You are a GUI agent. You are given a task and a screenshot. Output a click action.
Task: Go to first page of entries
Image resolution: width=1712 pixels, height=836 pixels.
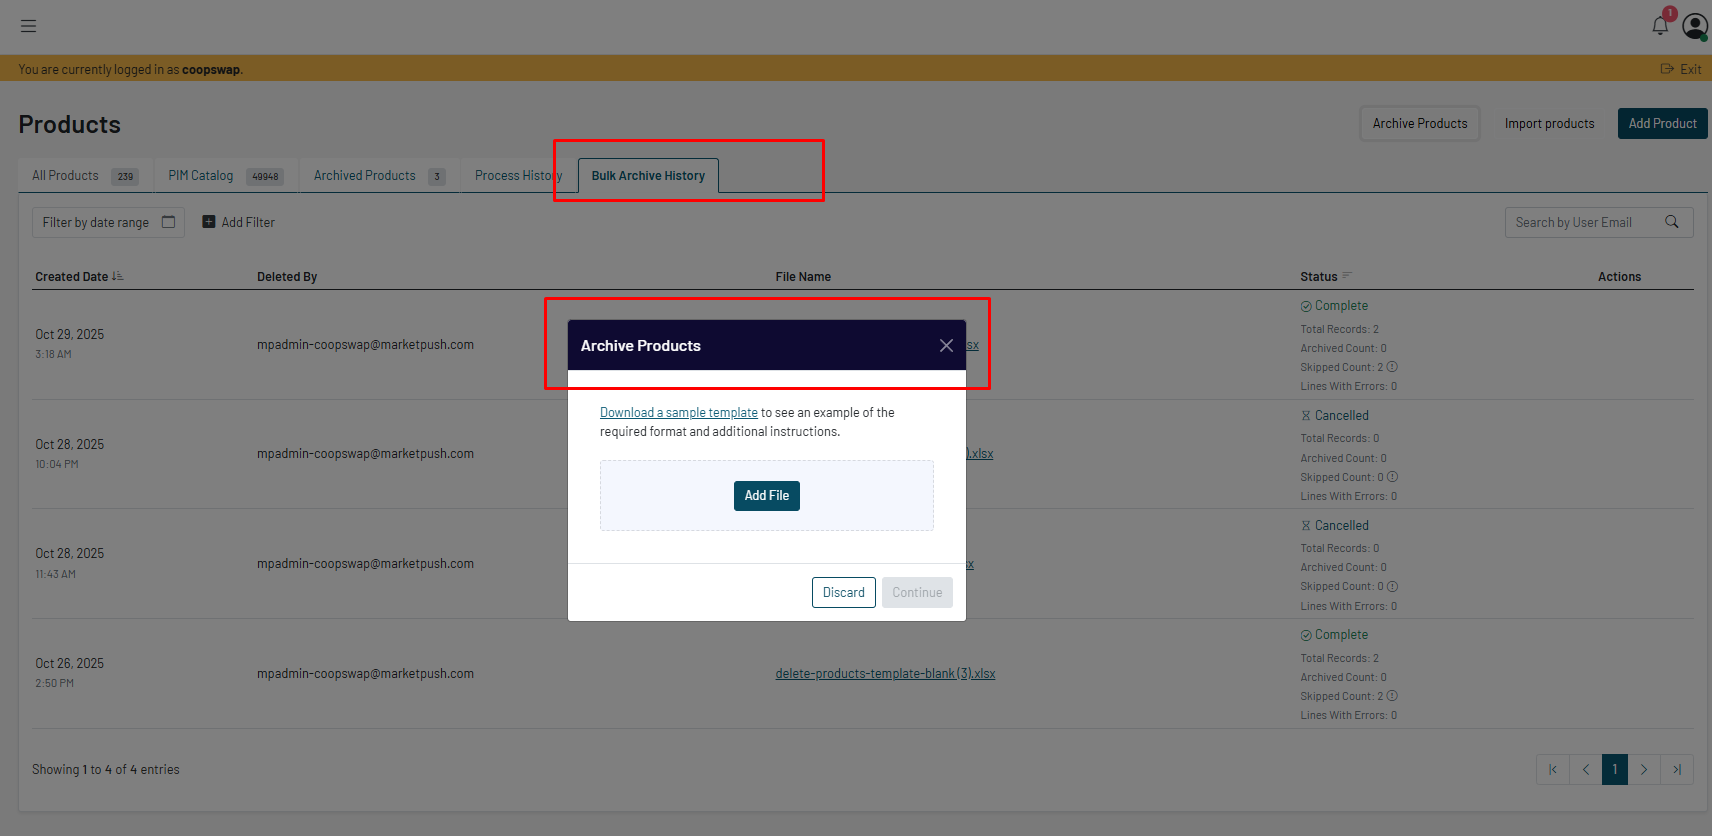(1552, 769)
